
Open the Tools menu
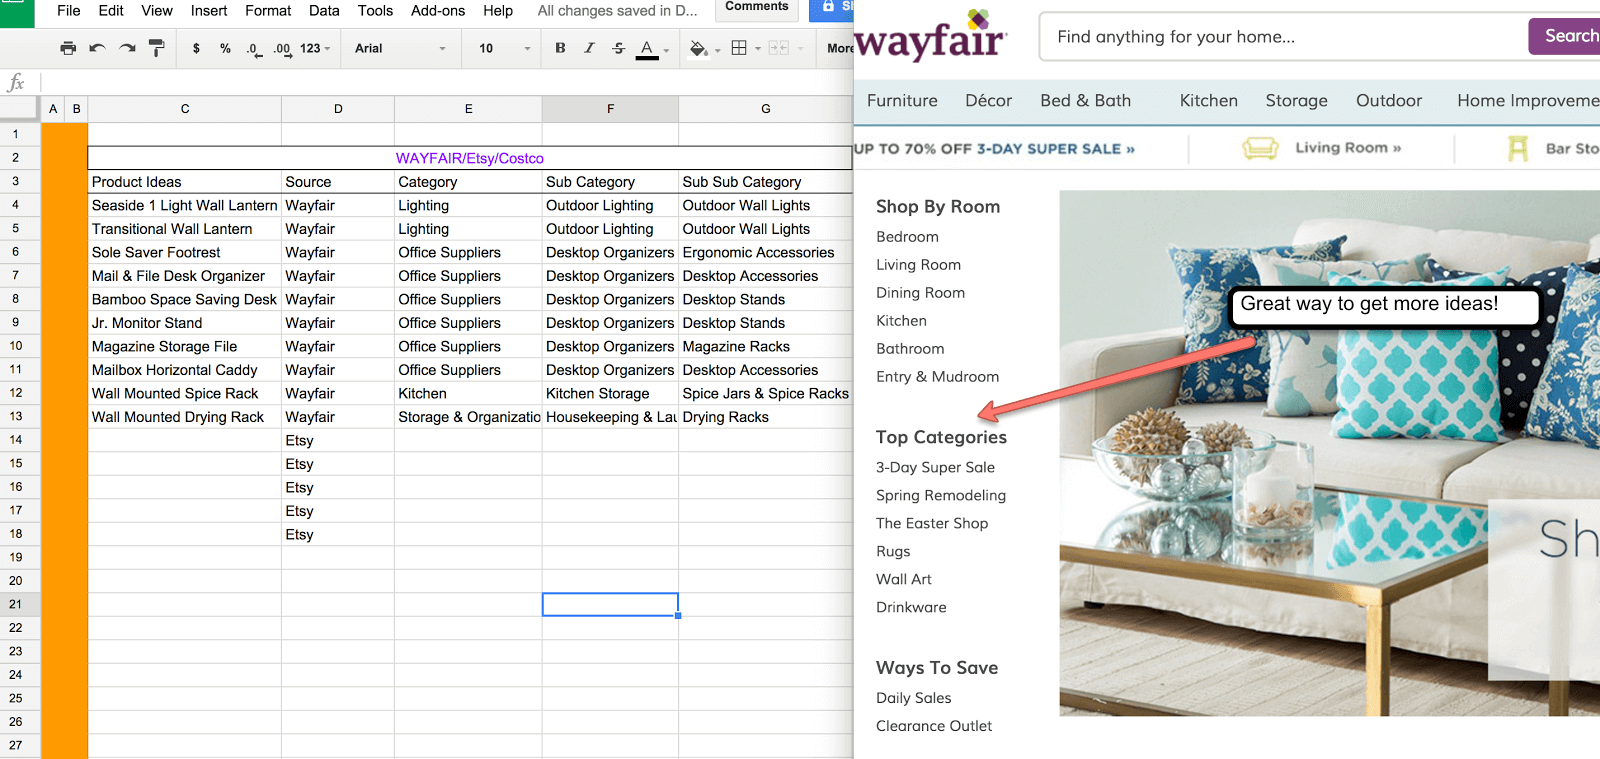point(376,11)
